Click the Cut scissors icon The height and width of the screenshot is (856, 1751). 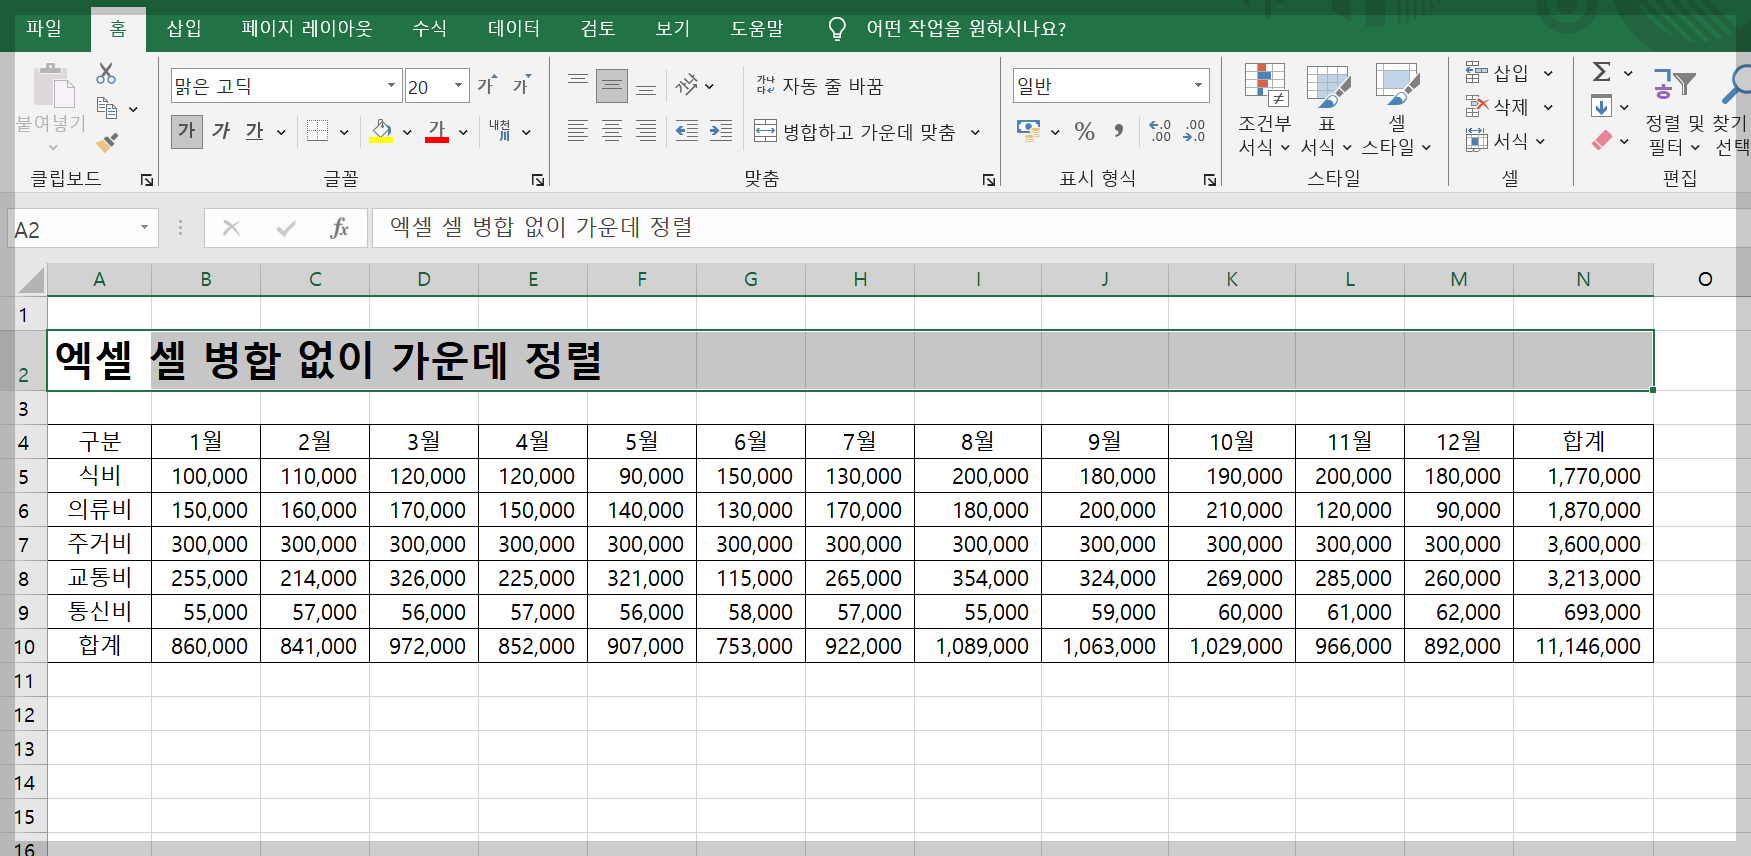pyautogui.click(x=106, y=74)
